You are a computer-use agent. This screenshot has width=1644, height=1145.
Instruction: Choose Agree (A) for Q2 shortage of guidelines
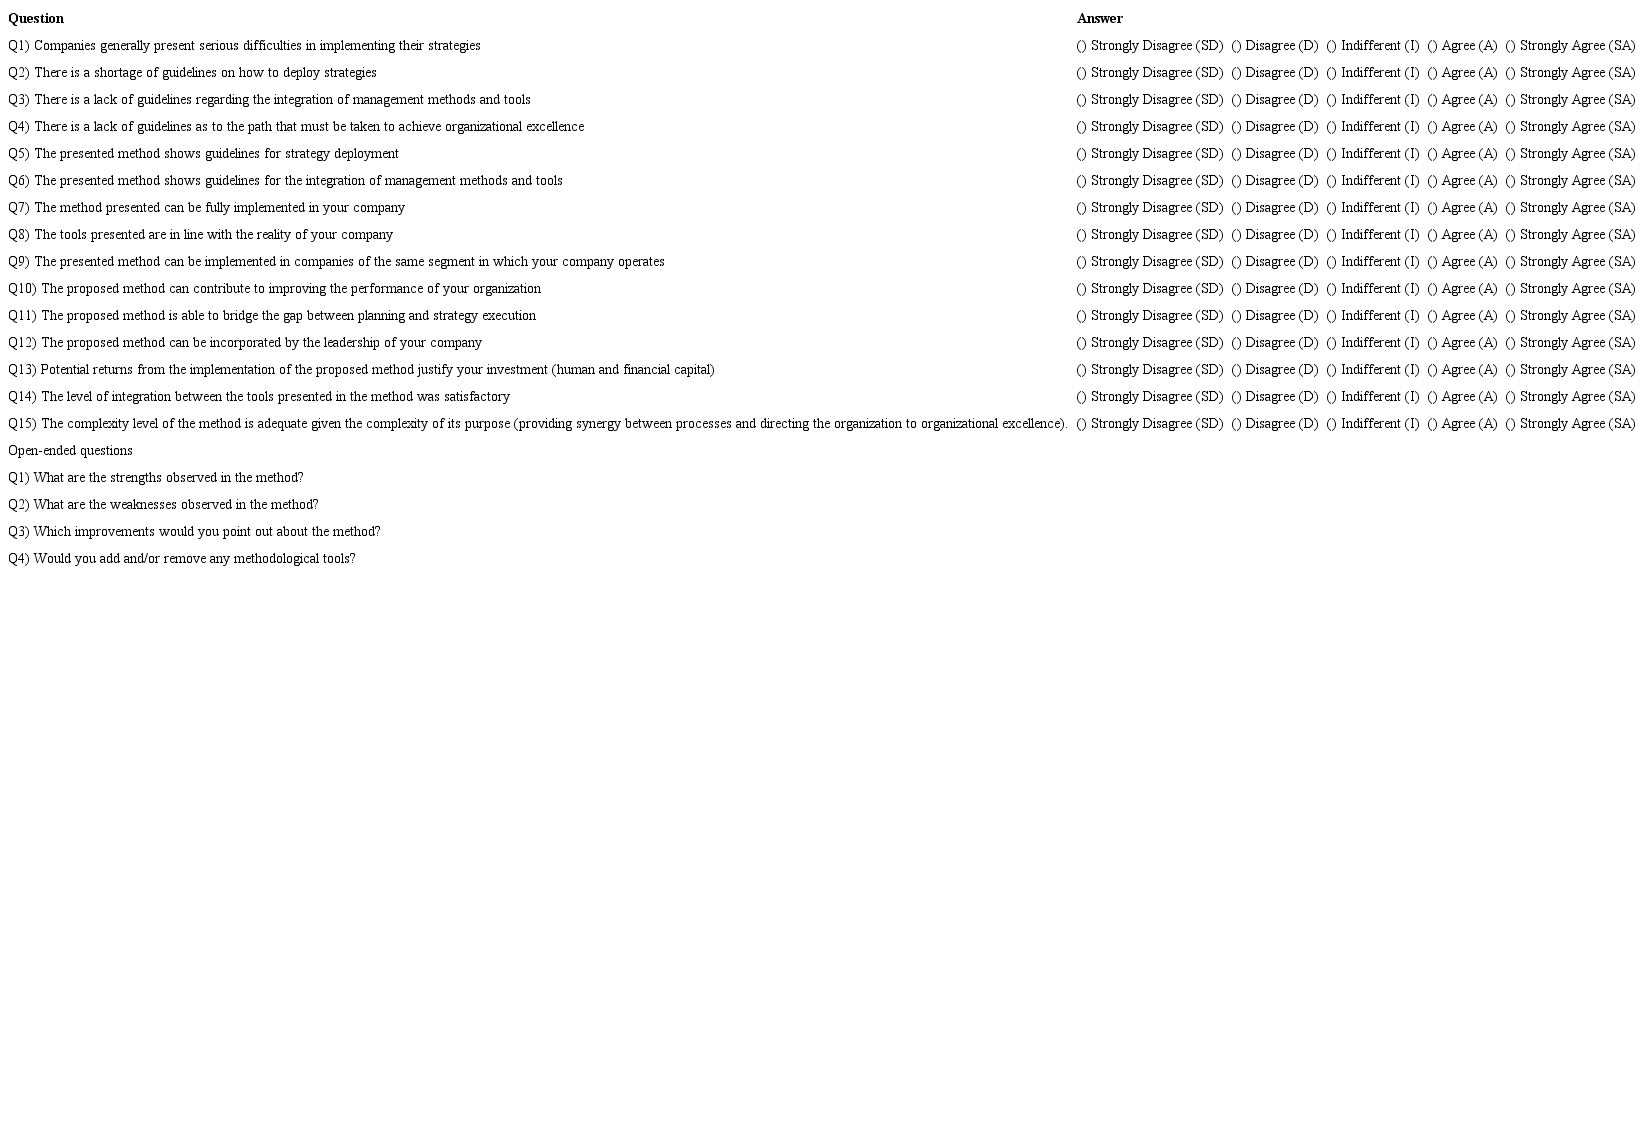pos(1462,73)
